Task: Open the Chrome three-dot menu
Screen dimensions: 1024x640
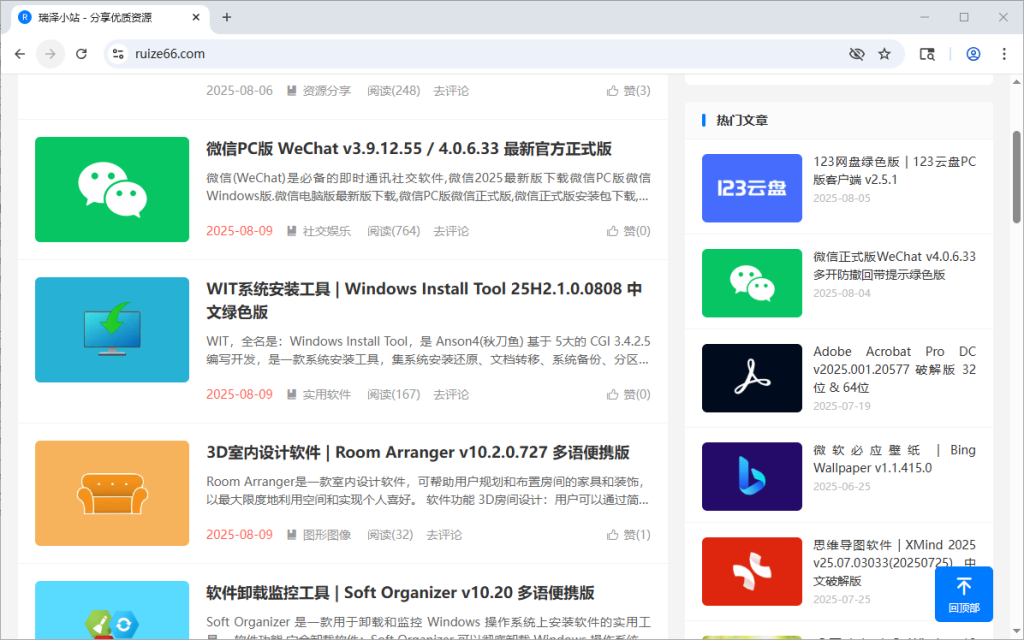Action: (1004, 54)
